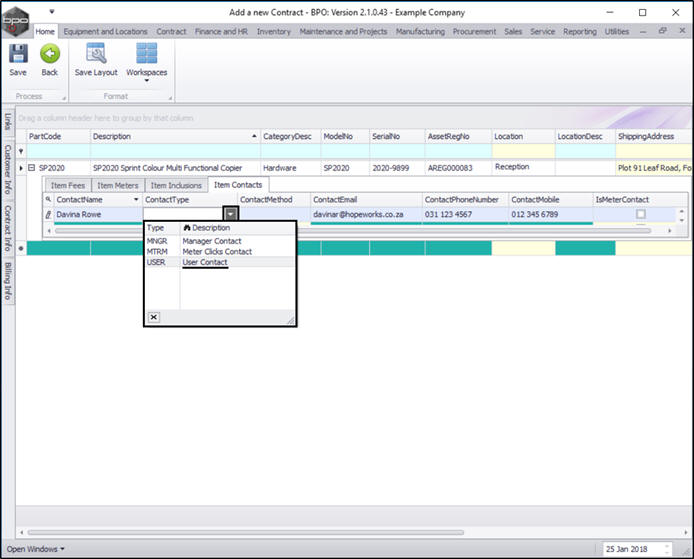
Task: Open the Customer Info side panel
Action: 8,169
